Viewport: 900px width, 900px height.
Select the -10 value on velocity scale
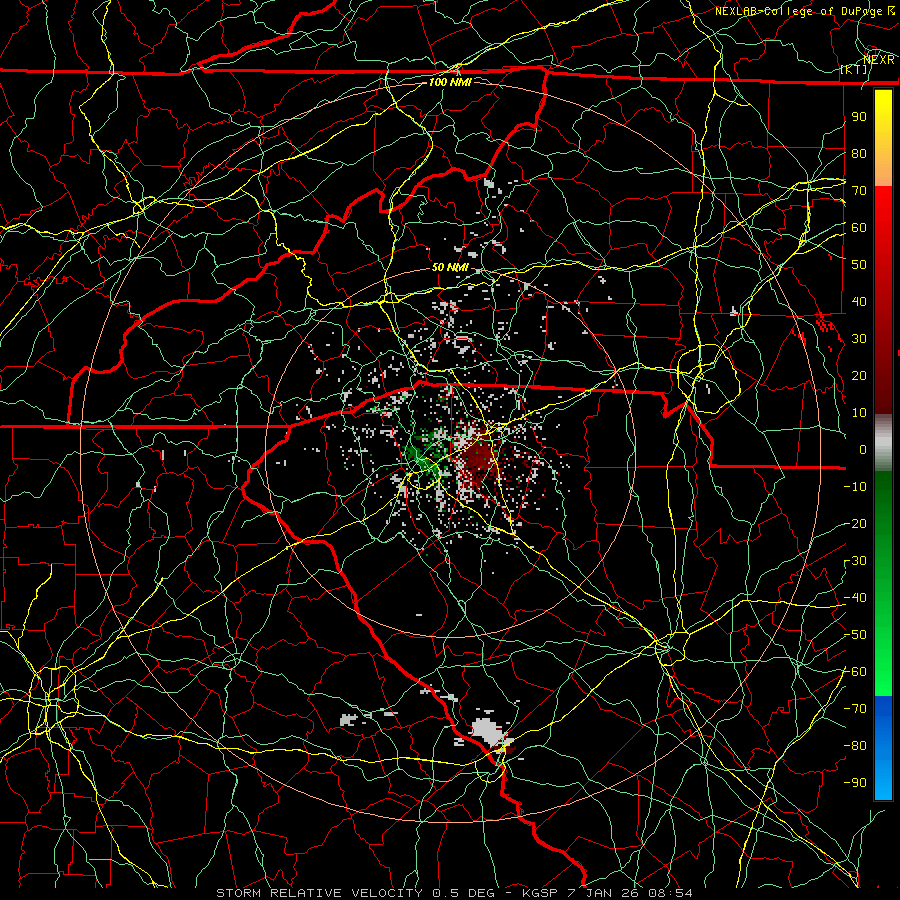pyautogui.click(x=855, y=487)
